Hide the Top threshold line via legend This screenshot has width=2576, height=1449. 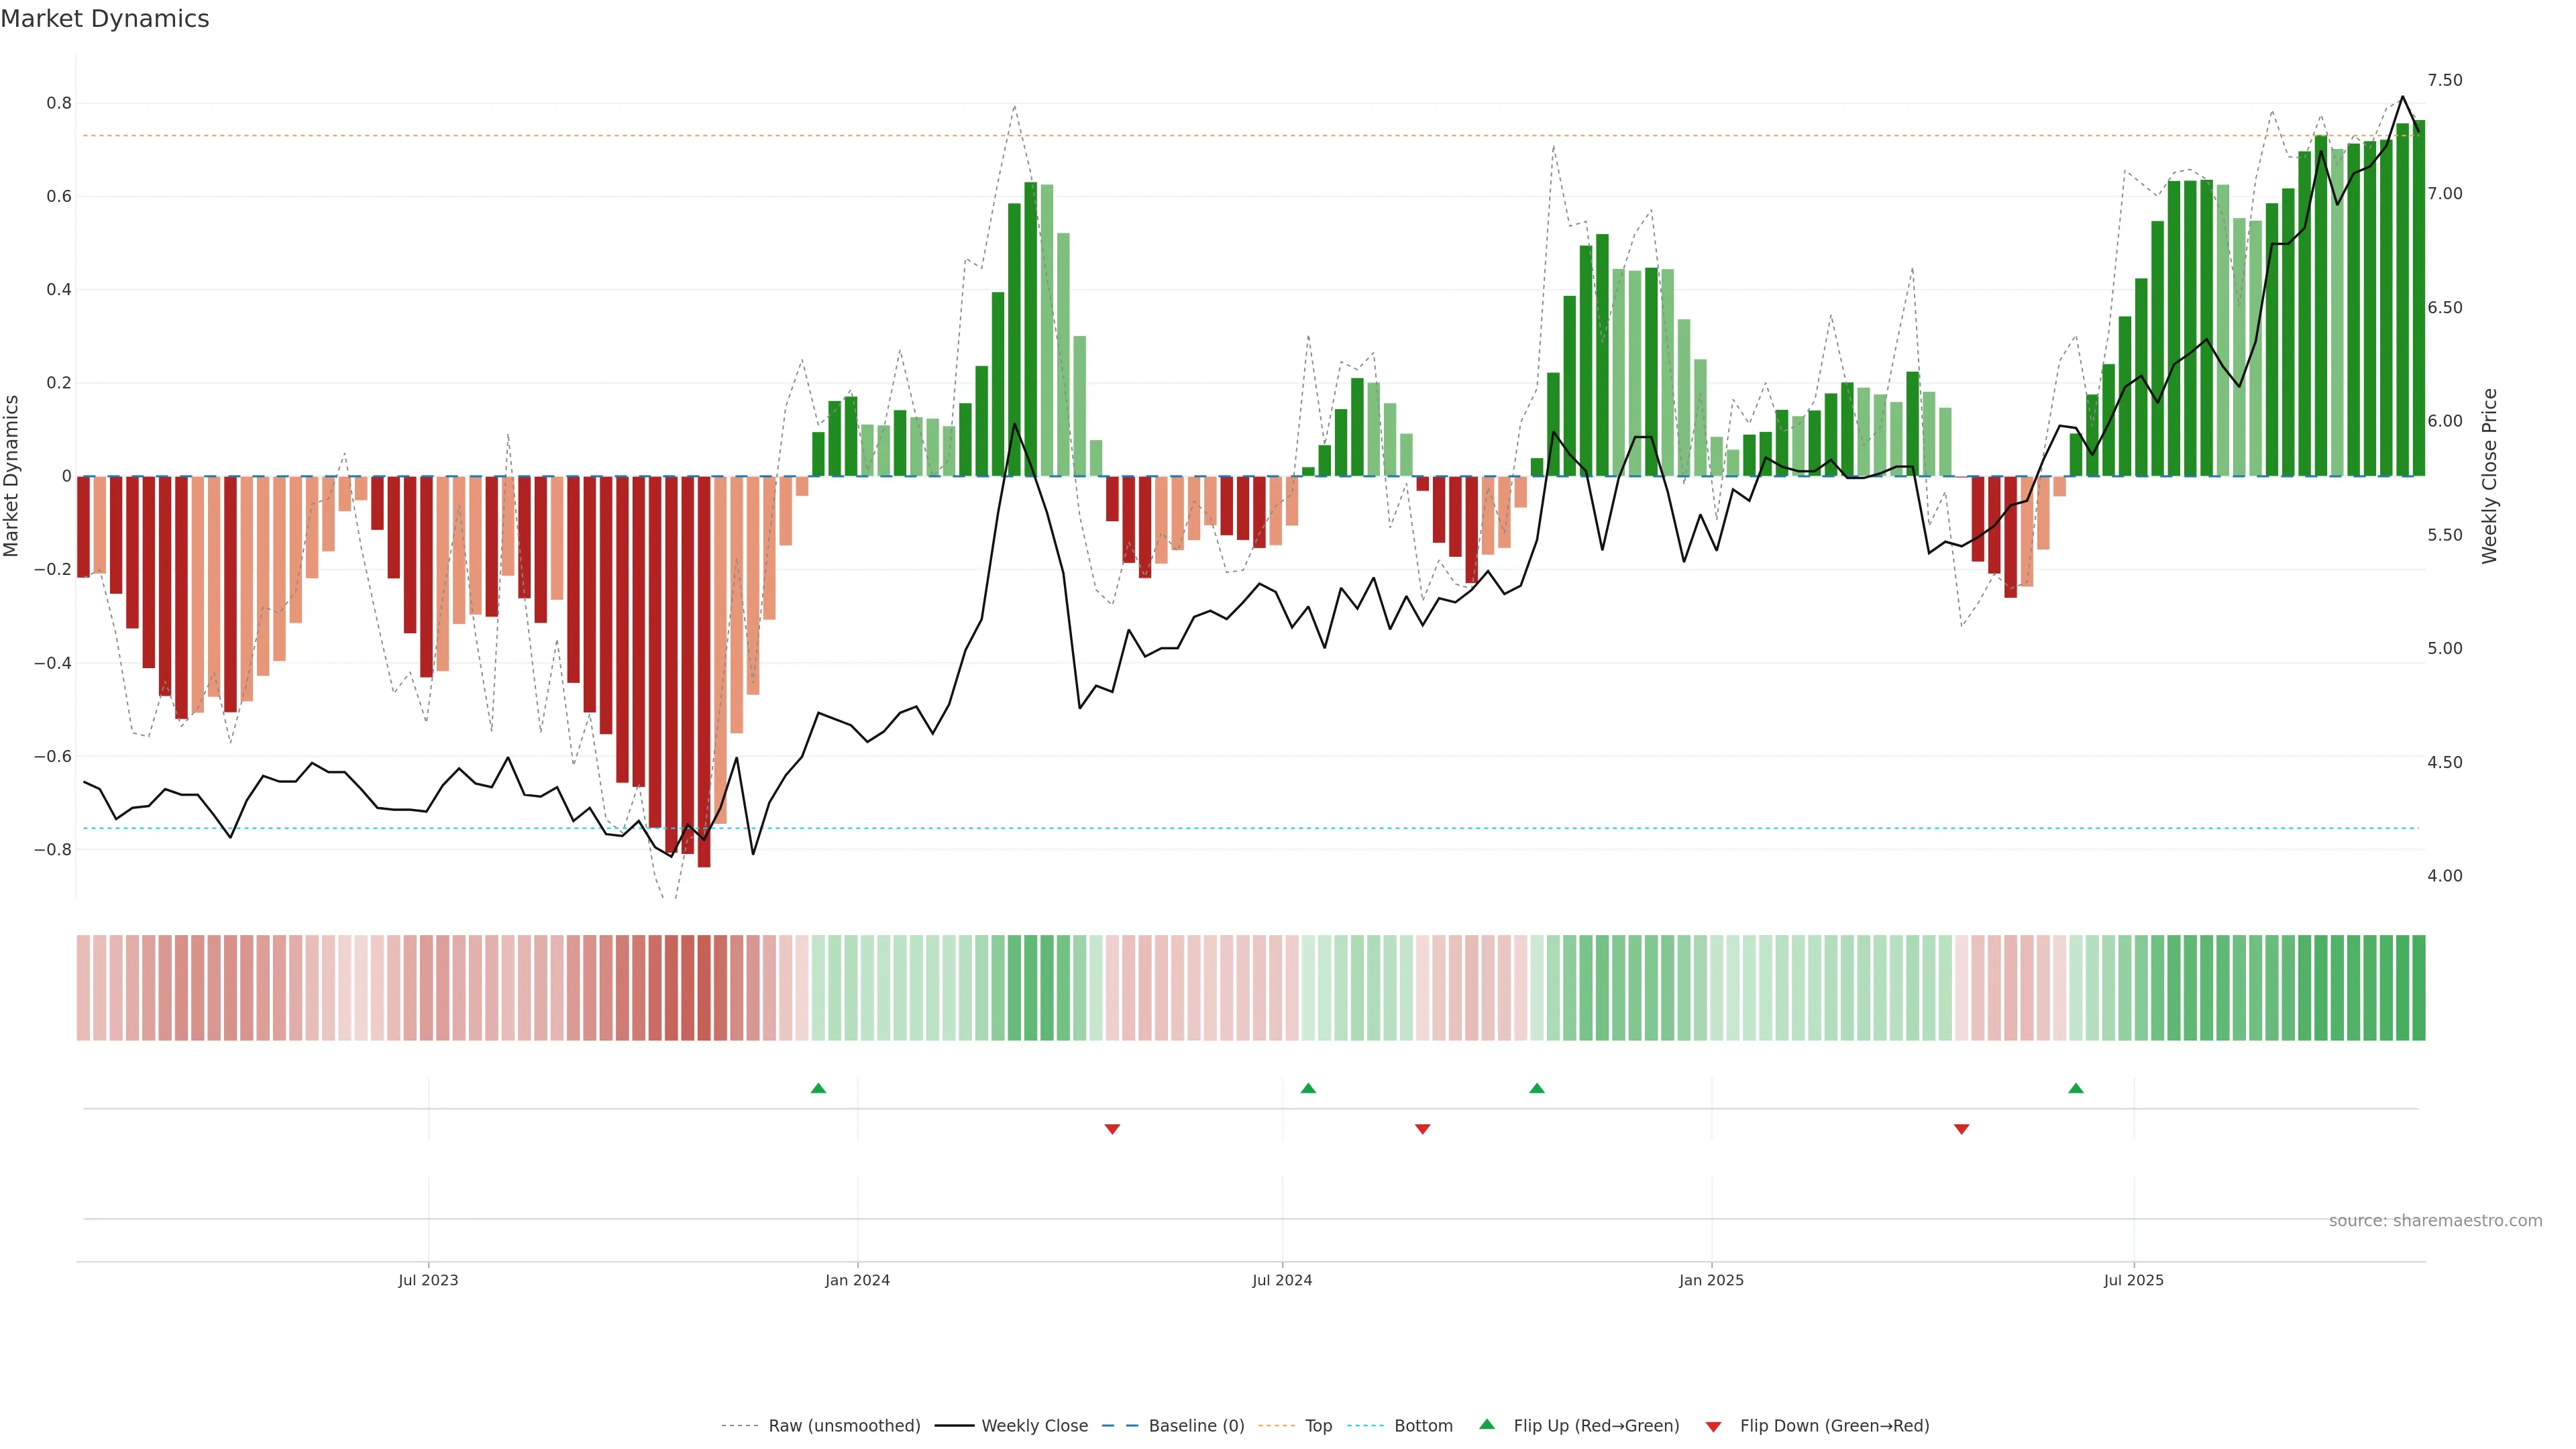coord(1318,1426)
